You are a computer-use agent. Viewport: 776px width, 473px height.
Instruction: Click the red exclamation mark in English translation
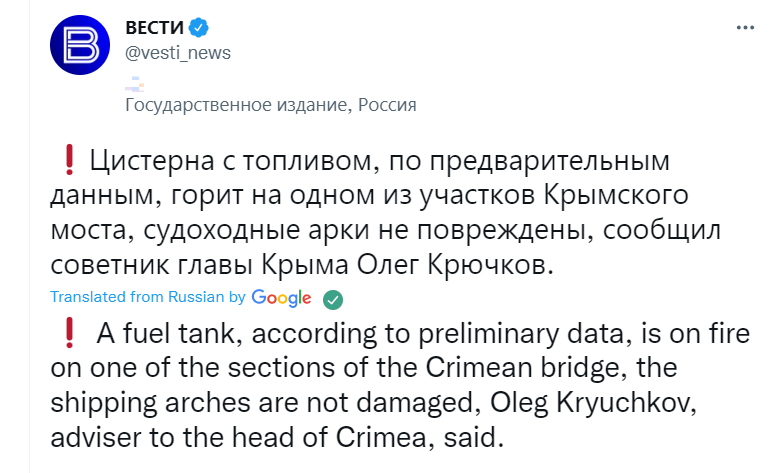[69, 331]
